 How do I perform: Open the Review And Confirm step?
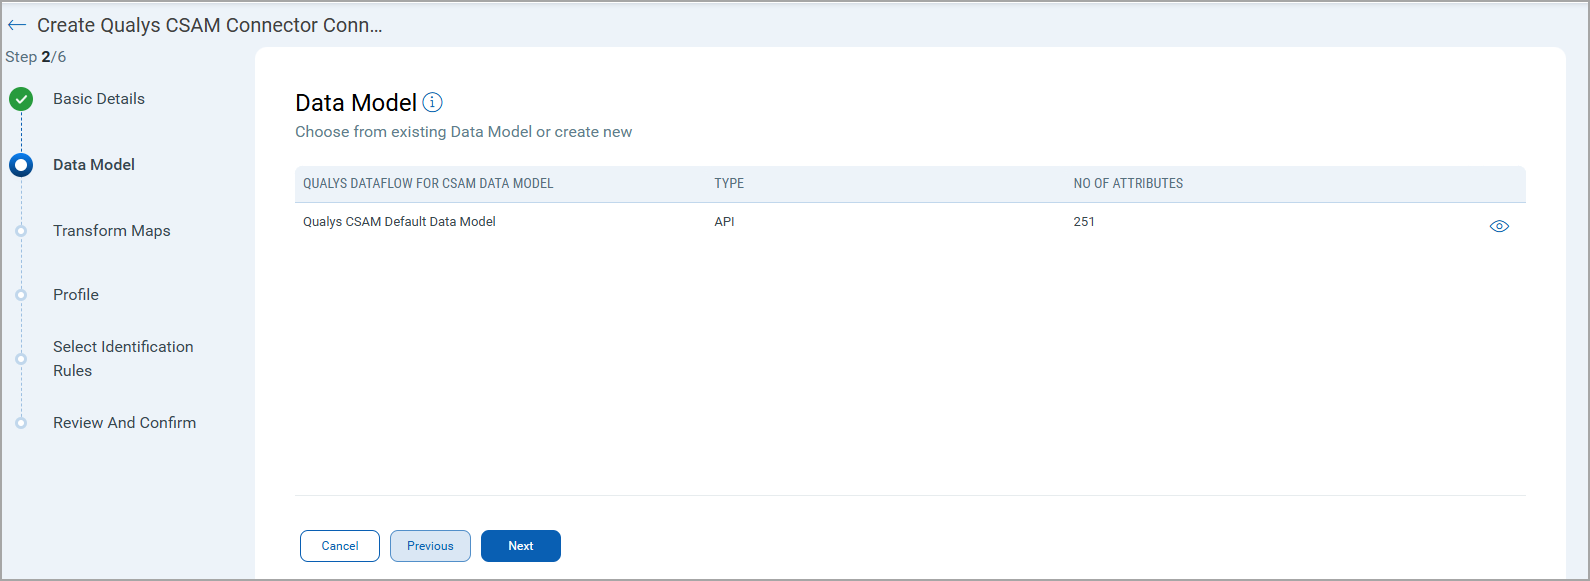pos(125,423)
